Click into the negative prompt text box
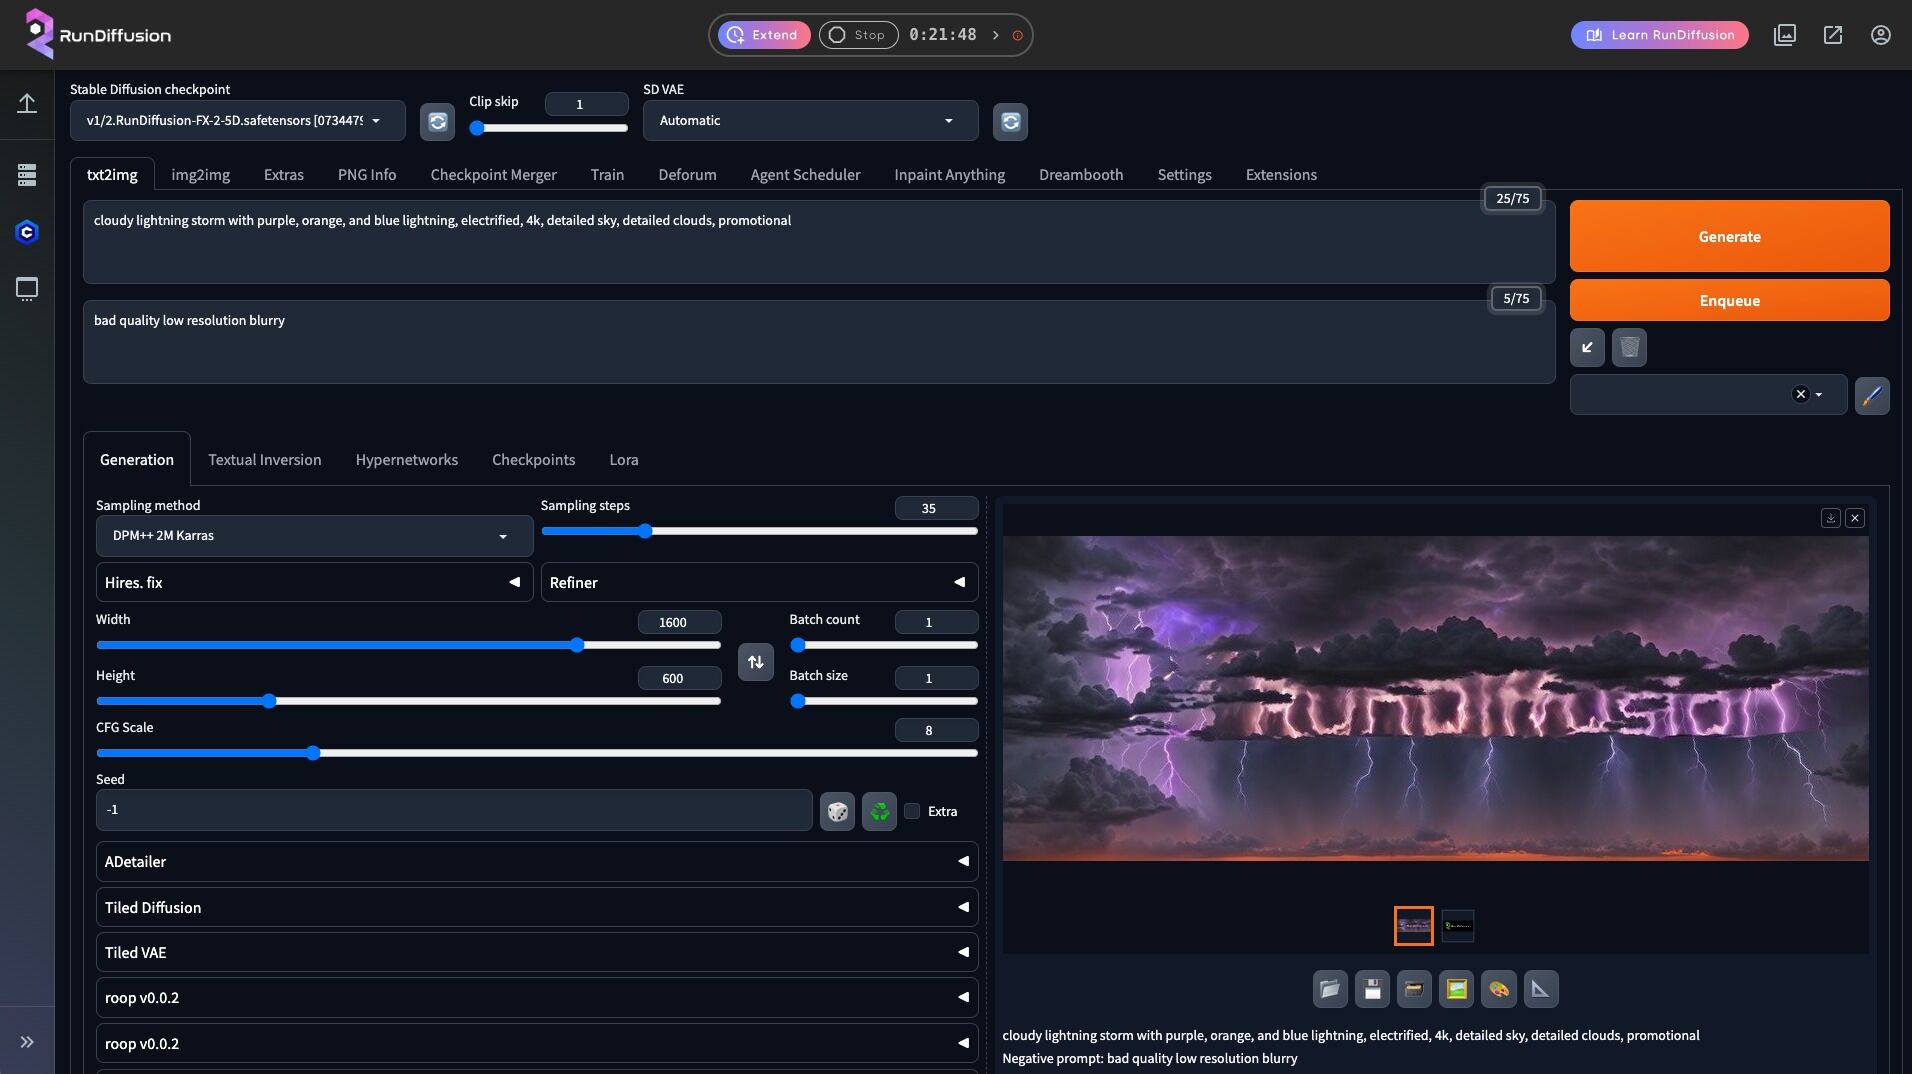 819,342
